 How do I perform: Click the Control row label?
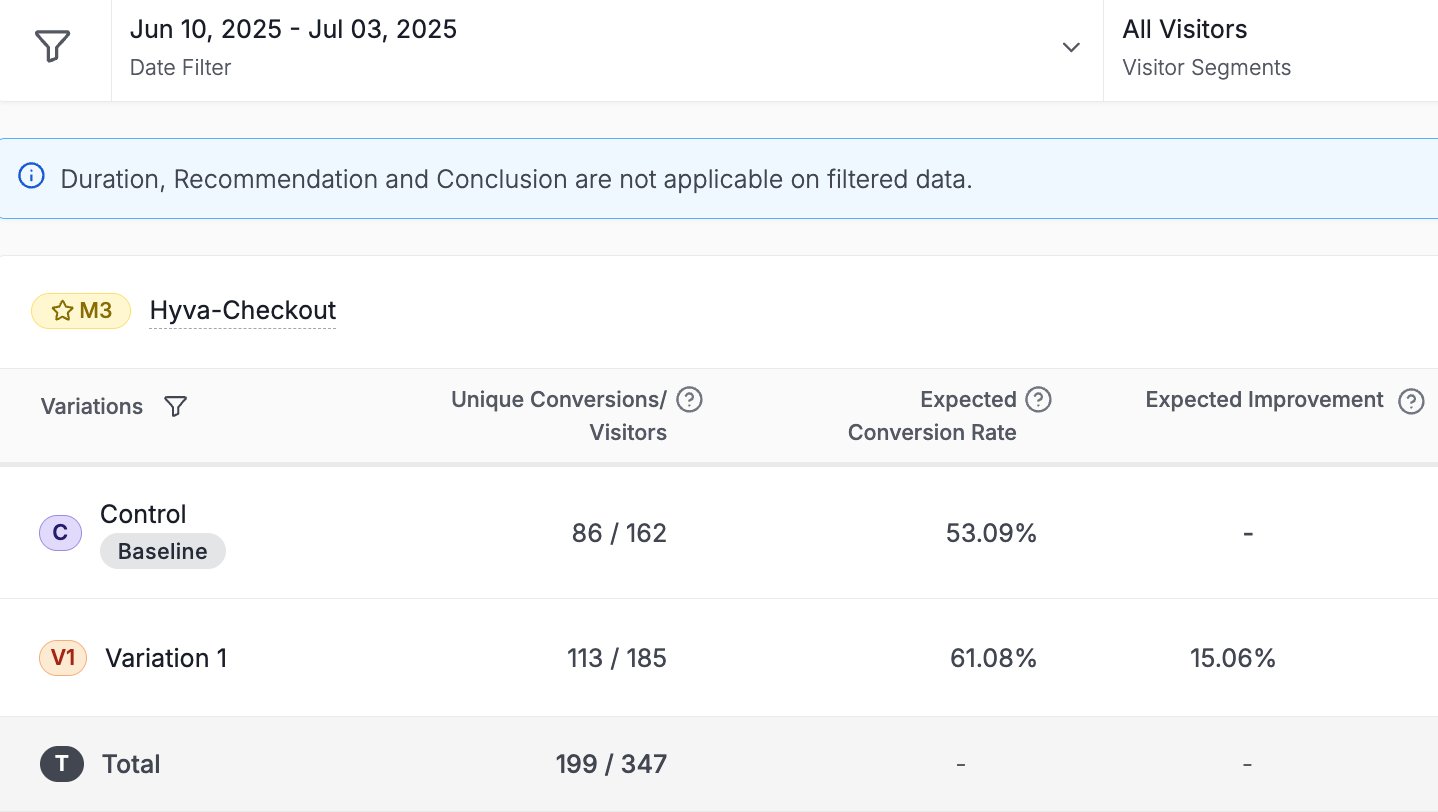[x=143, y=514]
